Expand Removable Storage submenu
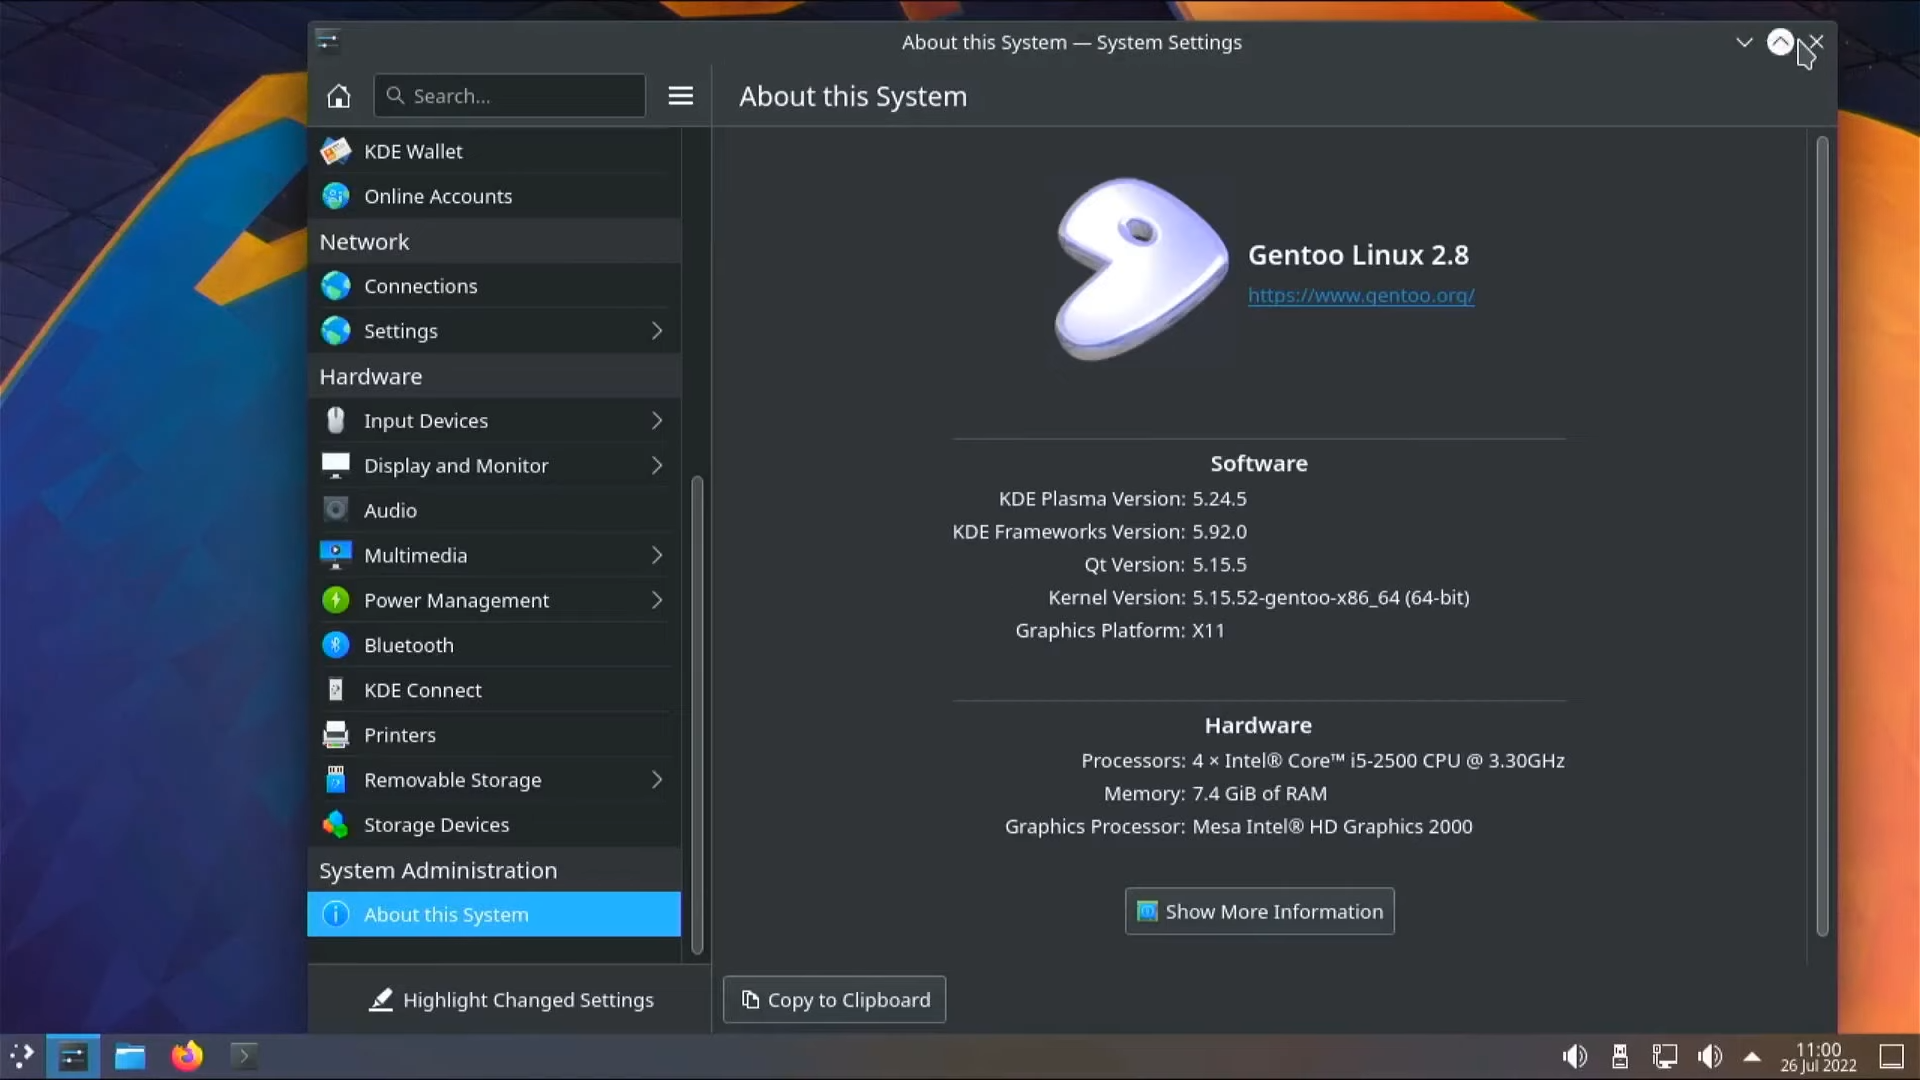This screenshot has height=1080, width=1920. pyautogui.click(x=657, y=780)
